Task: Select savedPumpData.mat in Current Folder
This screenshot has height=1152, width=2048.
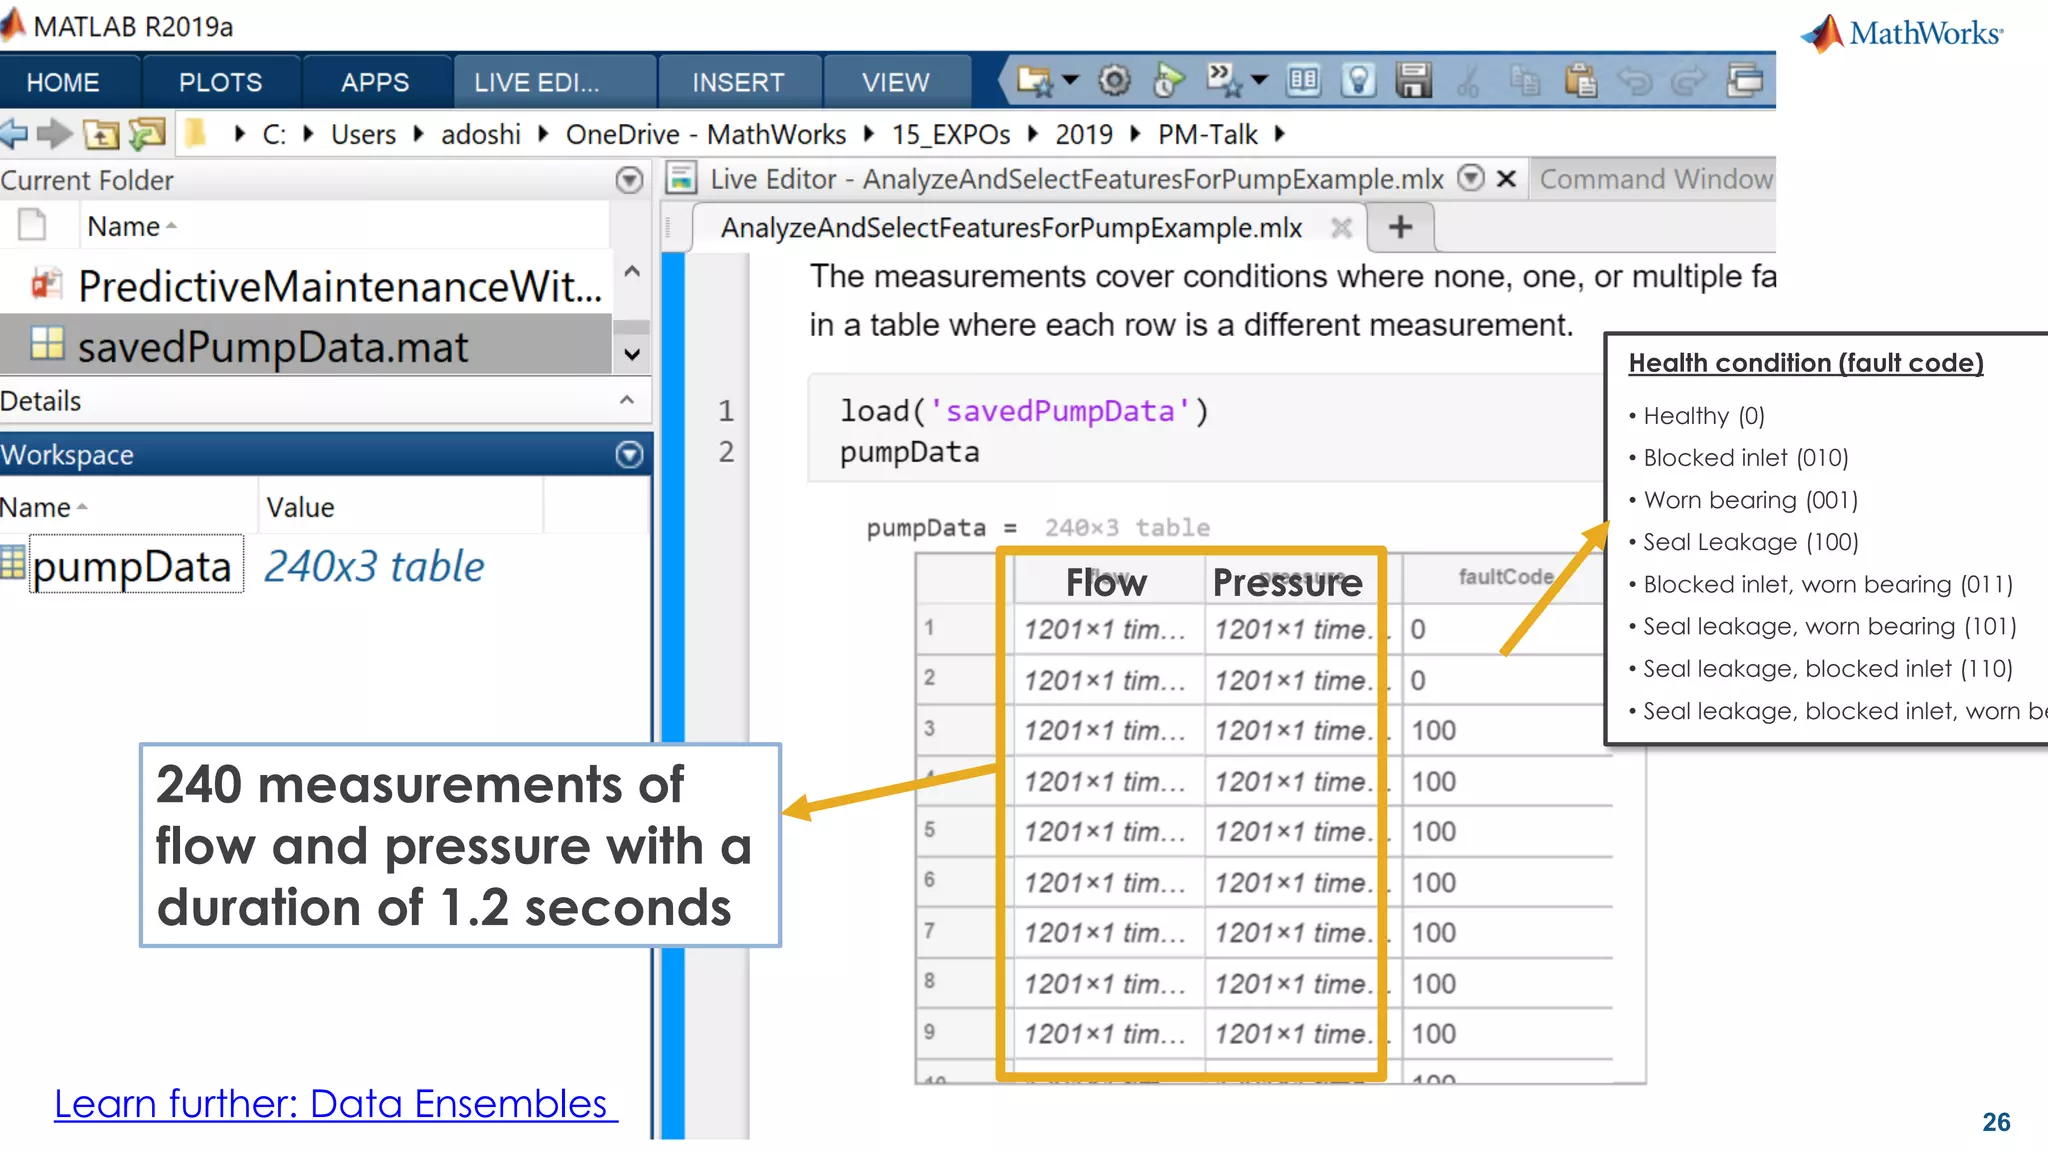Action: click(272, 347)
